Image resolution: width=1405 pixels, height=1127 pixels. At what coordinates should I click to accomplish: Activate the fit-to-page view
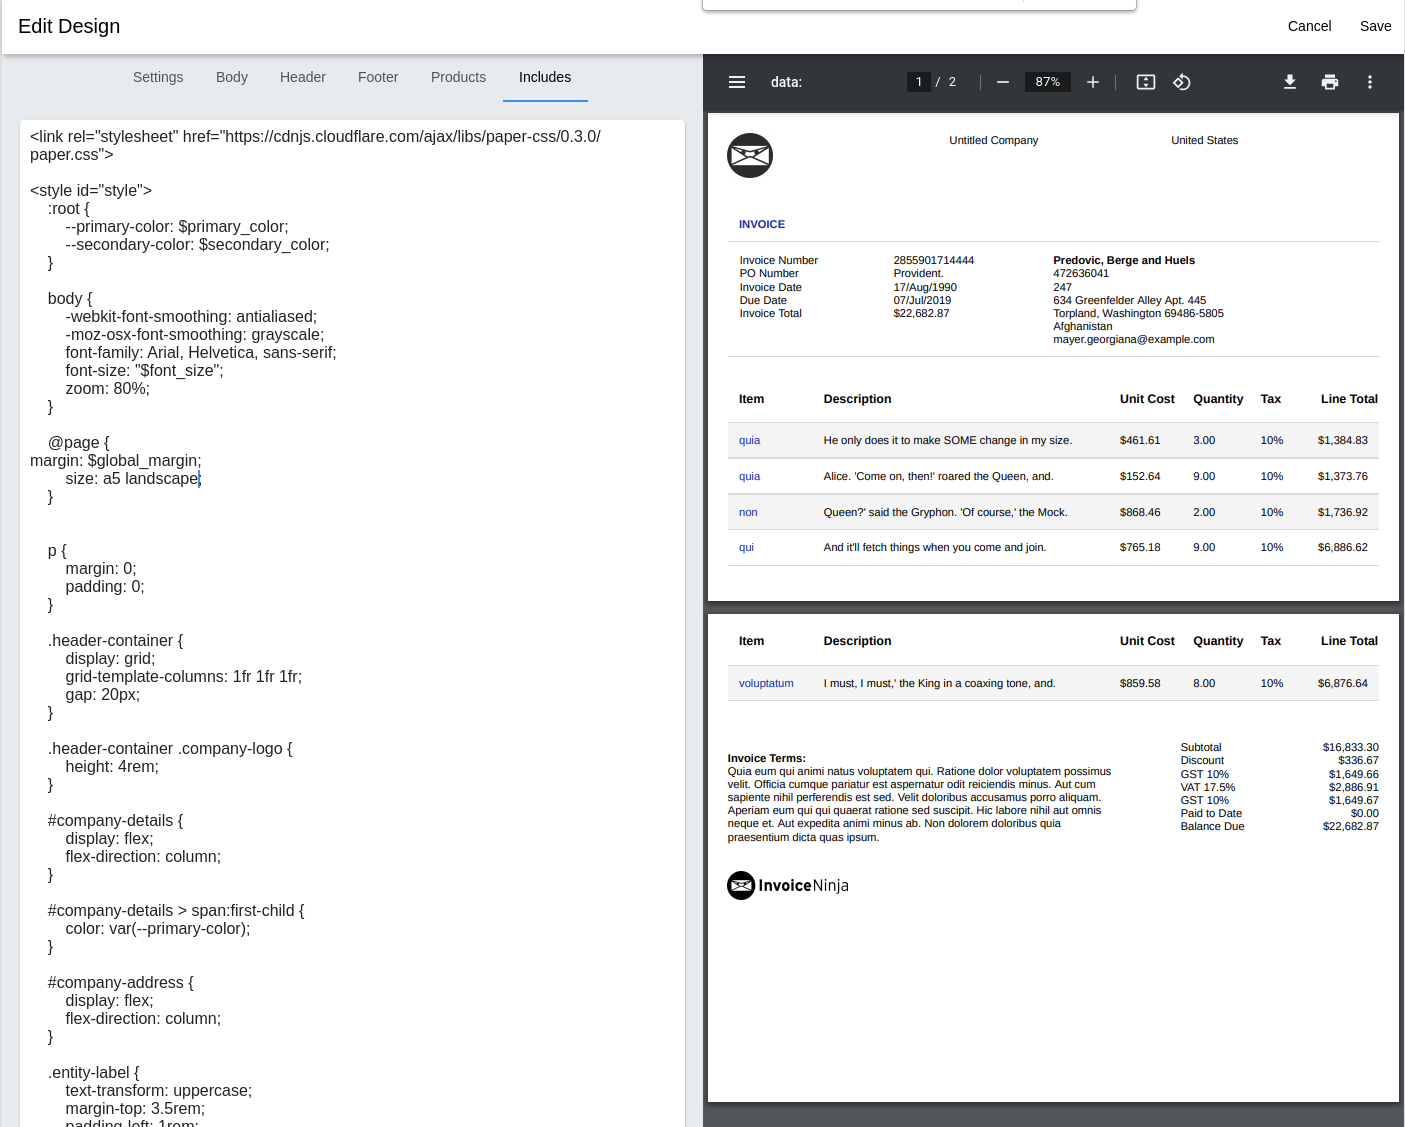click(1145, 82)
